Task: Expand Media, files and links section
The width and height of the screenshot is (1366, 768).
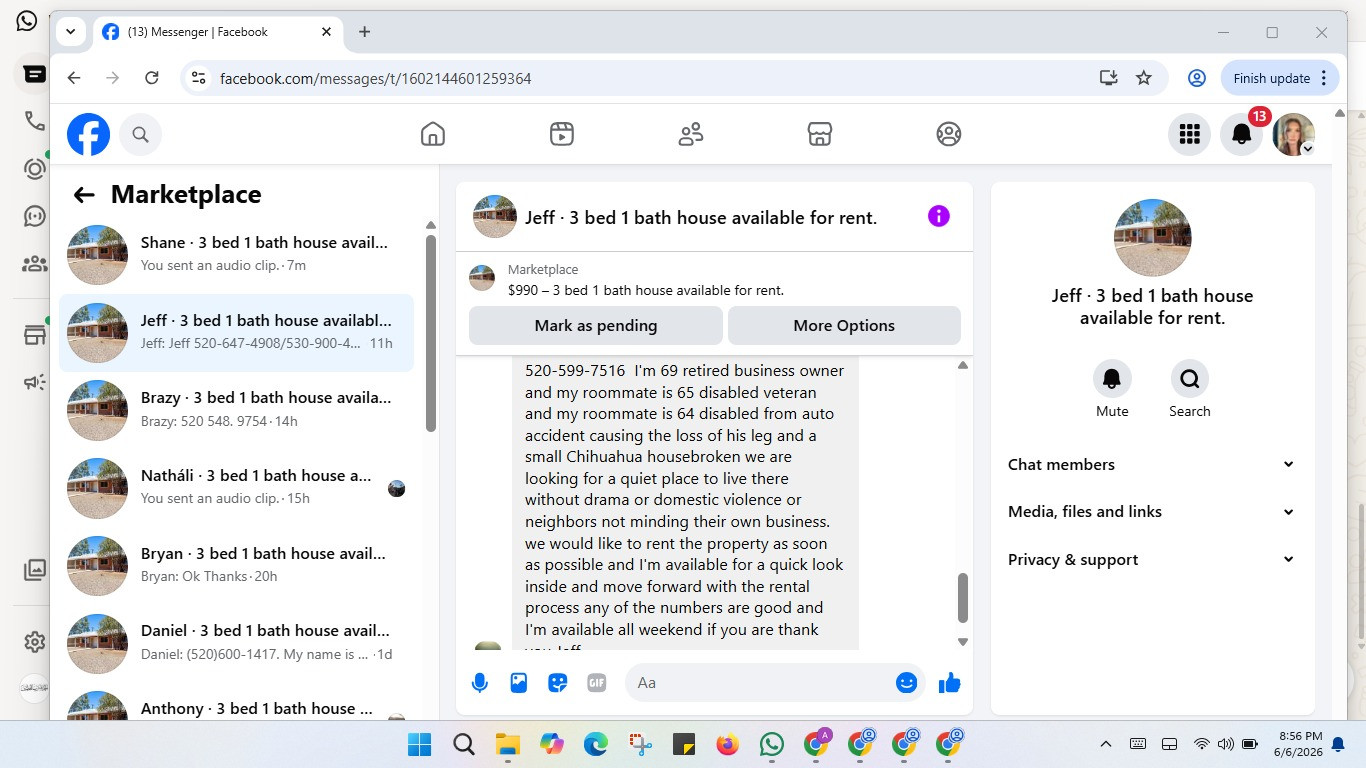Action: [x=1152, y=512]
